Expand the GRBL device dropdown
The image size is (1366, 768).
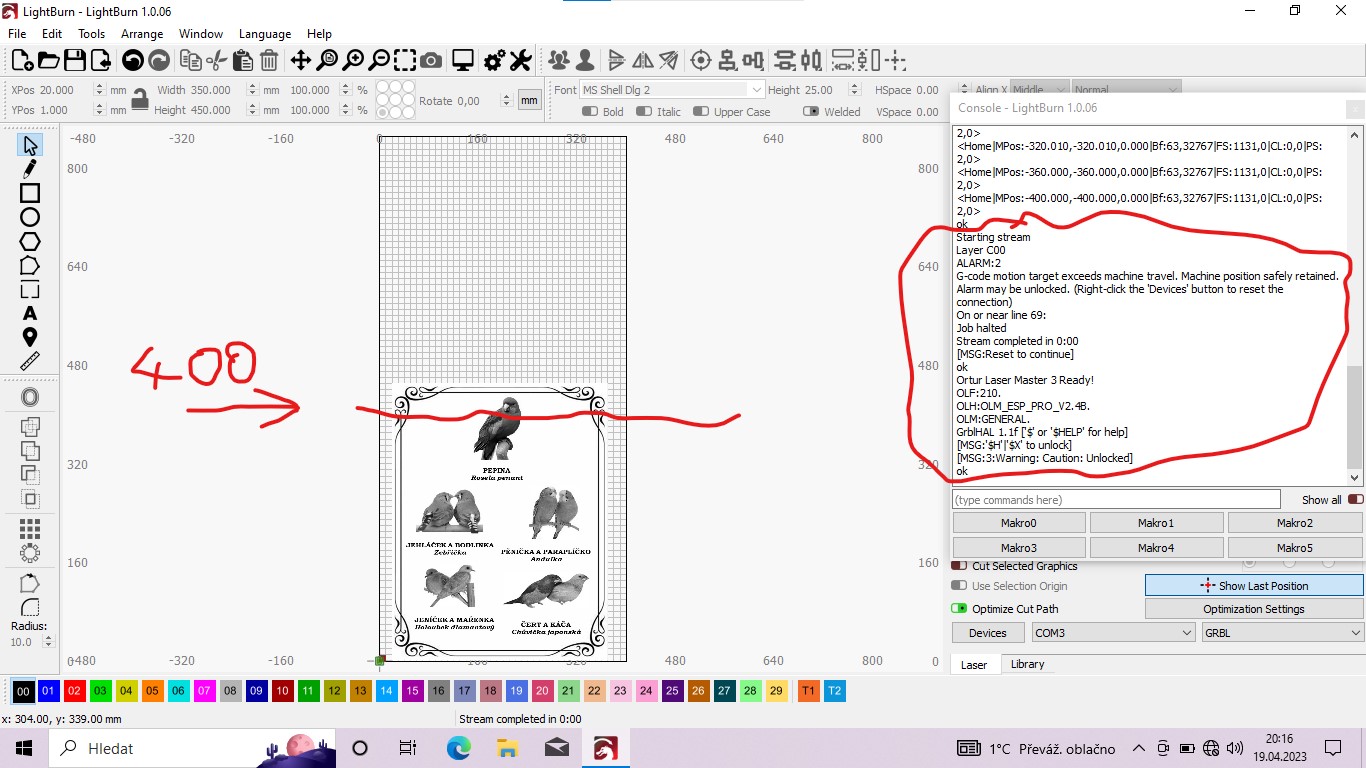click(1282, 633)
